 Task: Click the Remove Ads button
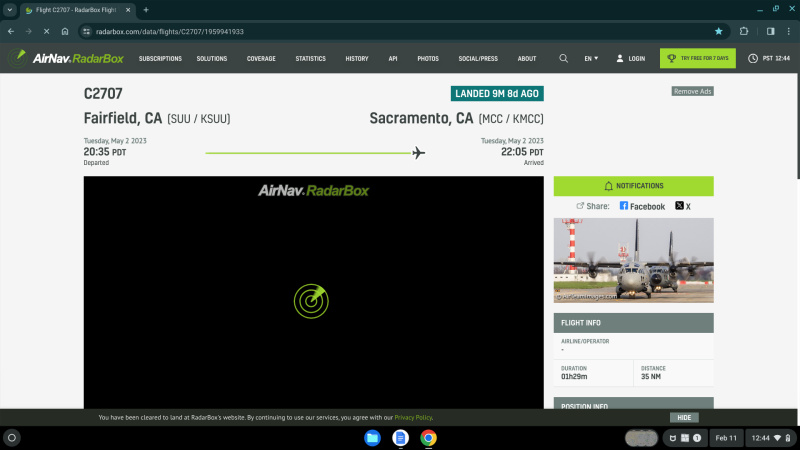692,91
